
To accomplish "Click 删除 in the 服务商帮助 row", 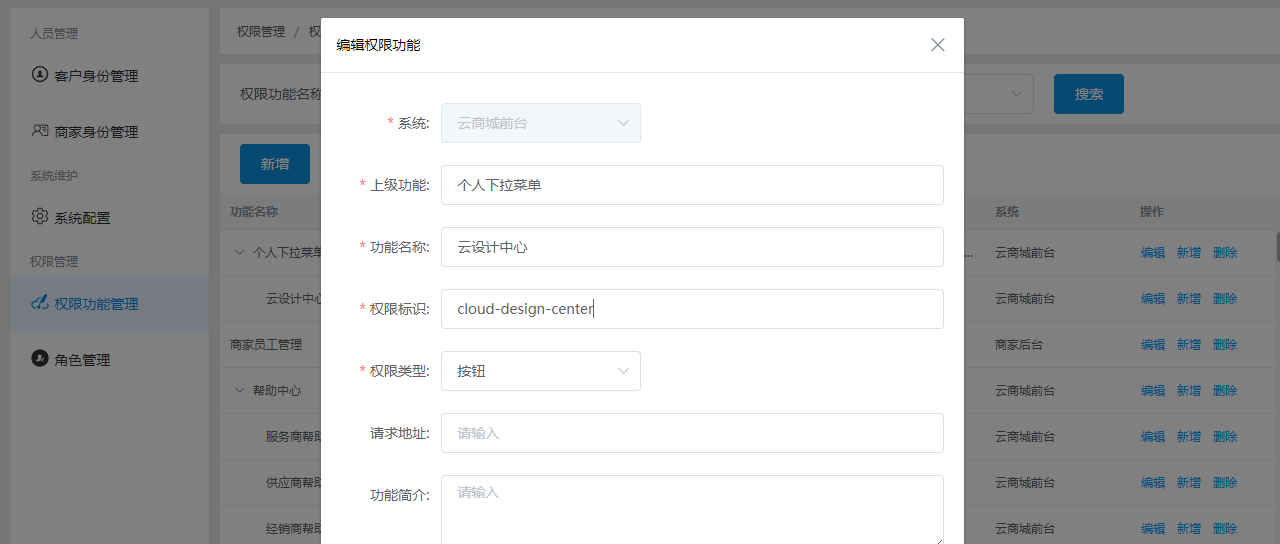I will click(1225, 437).
